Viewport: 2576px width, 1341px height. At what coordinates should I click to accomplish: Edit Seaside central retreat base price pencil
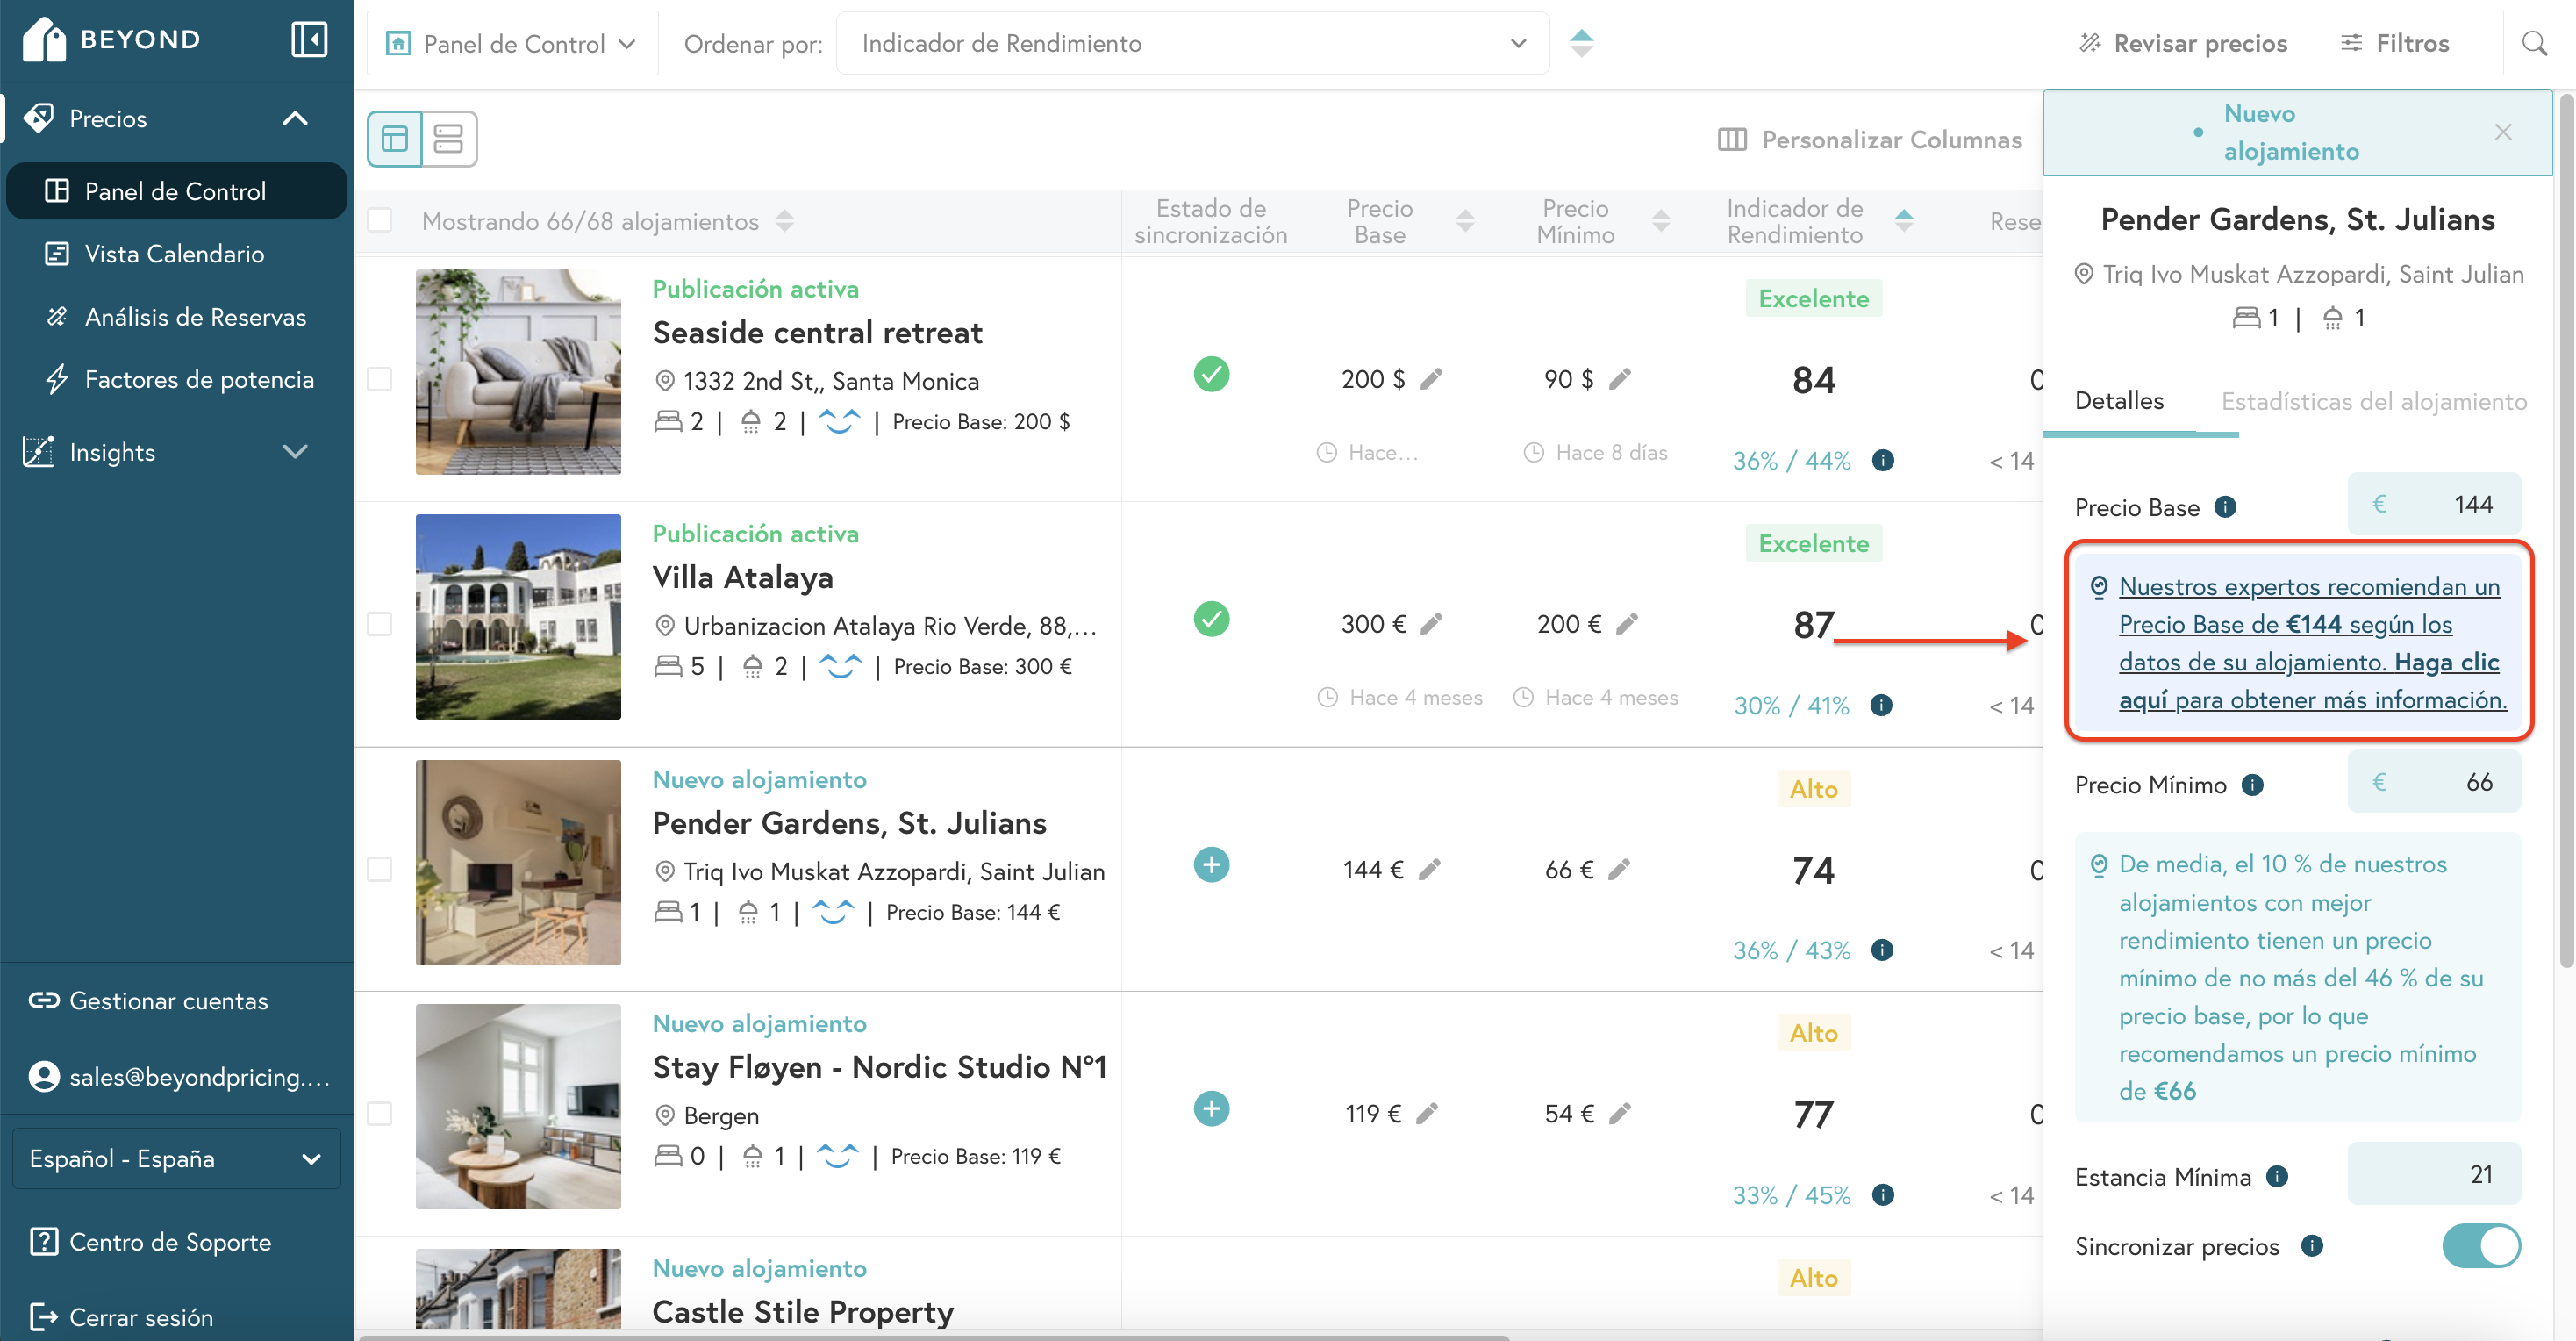coord(1432,379)
